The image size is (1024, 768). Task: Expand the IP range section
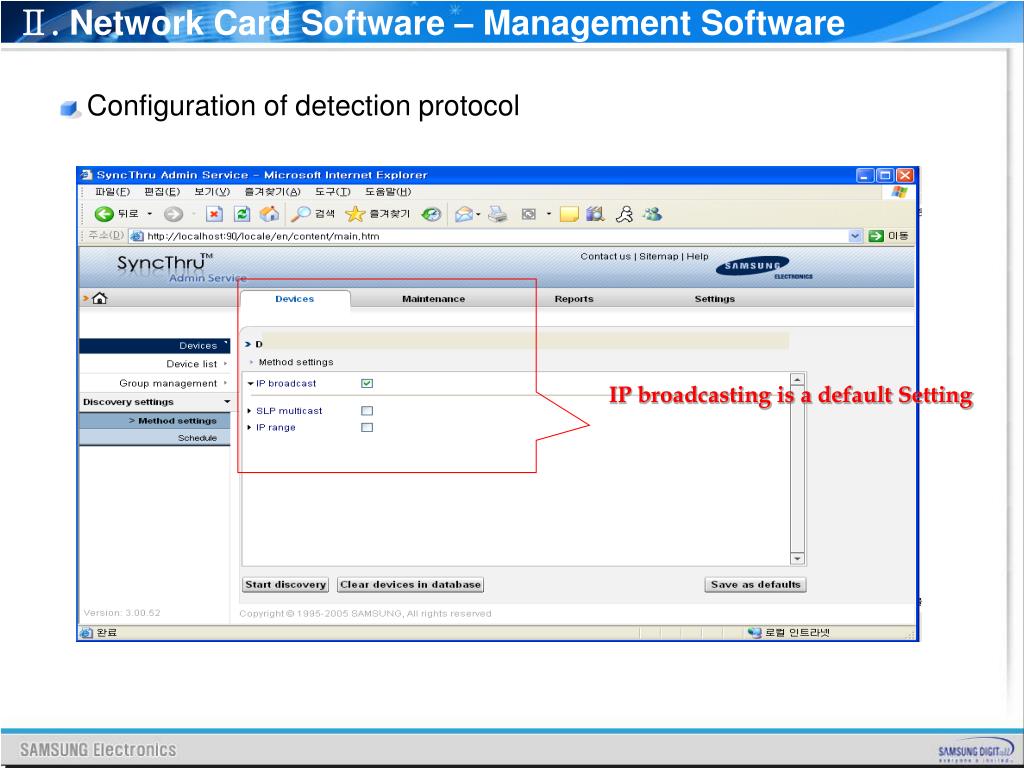click(249, 427)
